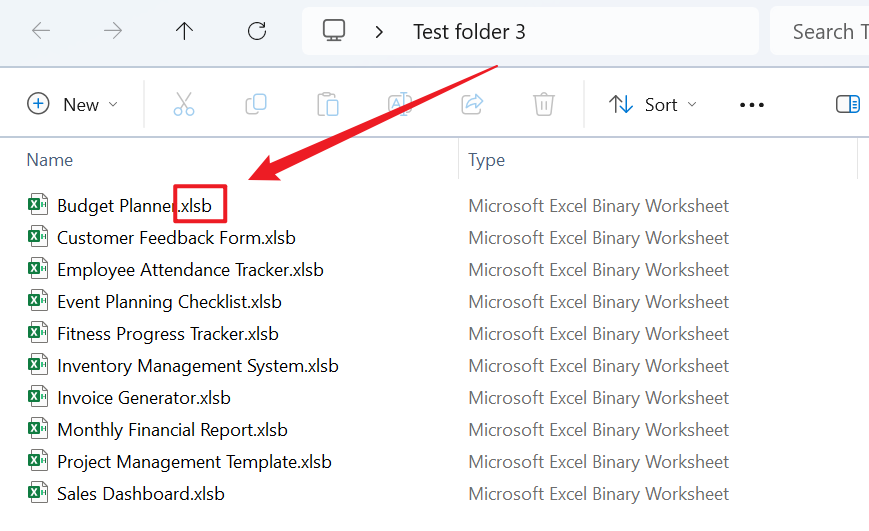Sort files by the Type column header
The image size is (869, 531).
pyautogui.click(x=487, y=160)
